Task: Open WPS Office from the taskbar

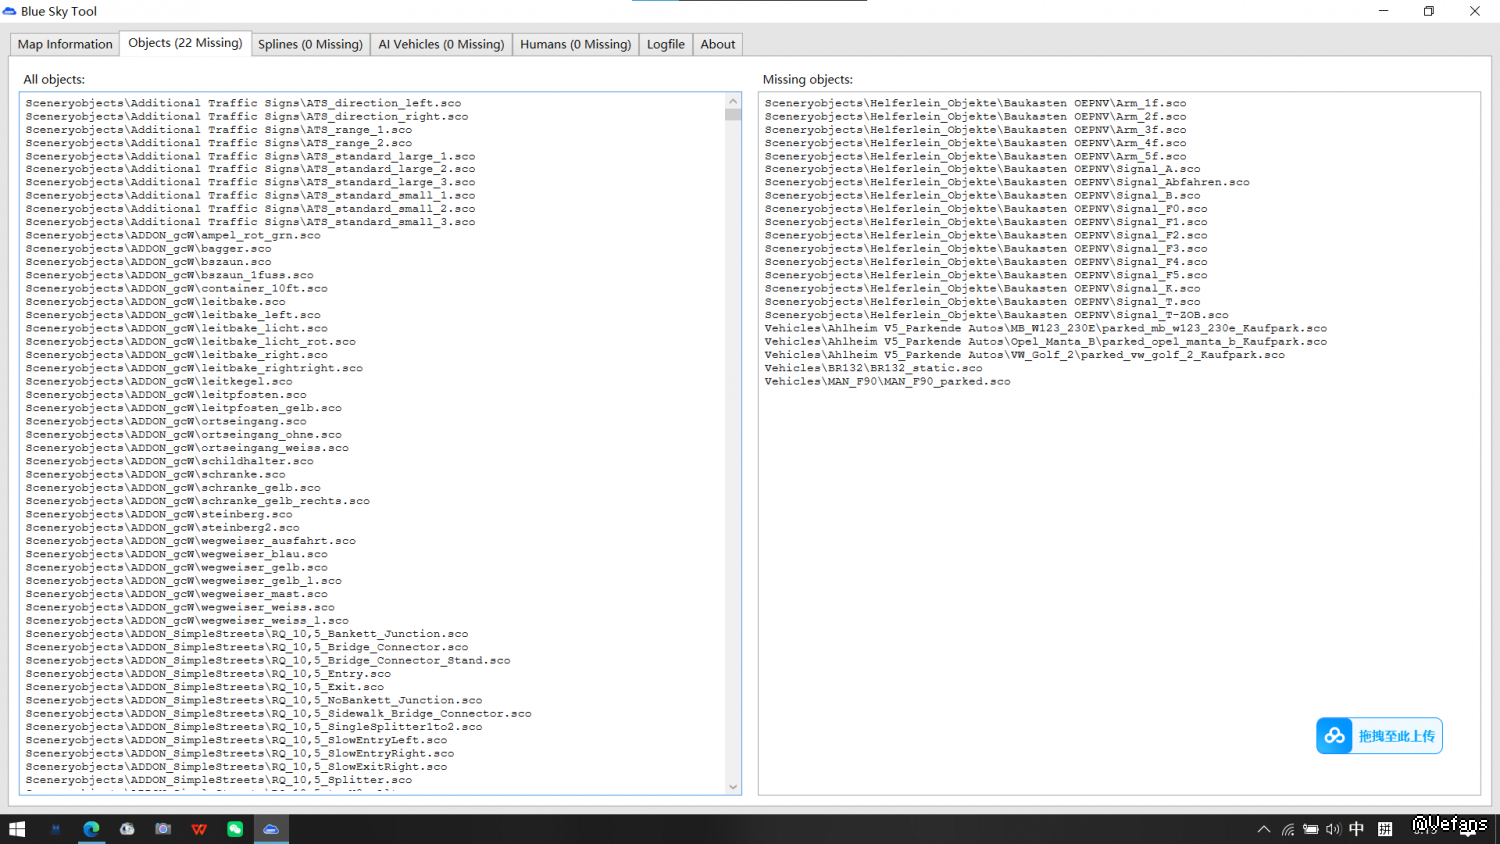Action: (199, 829)
